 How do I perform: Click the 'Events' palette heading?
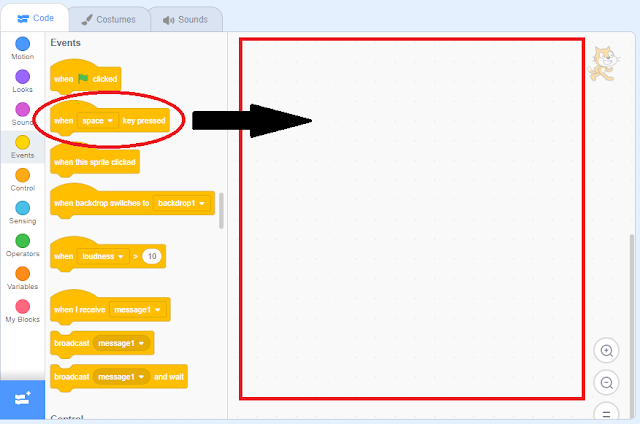(65, 43)
